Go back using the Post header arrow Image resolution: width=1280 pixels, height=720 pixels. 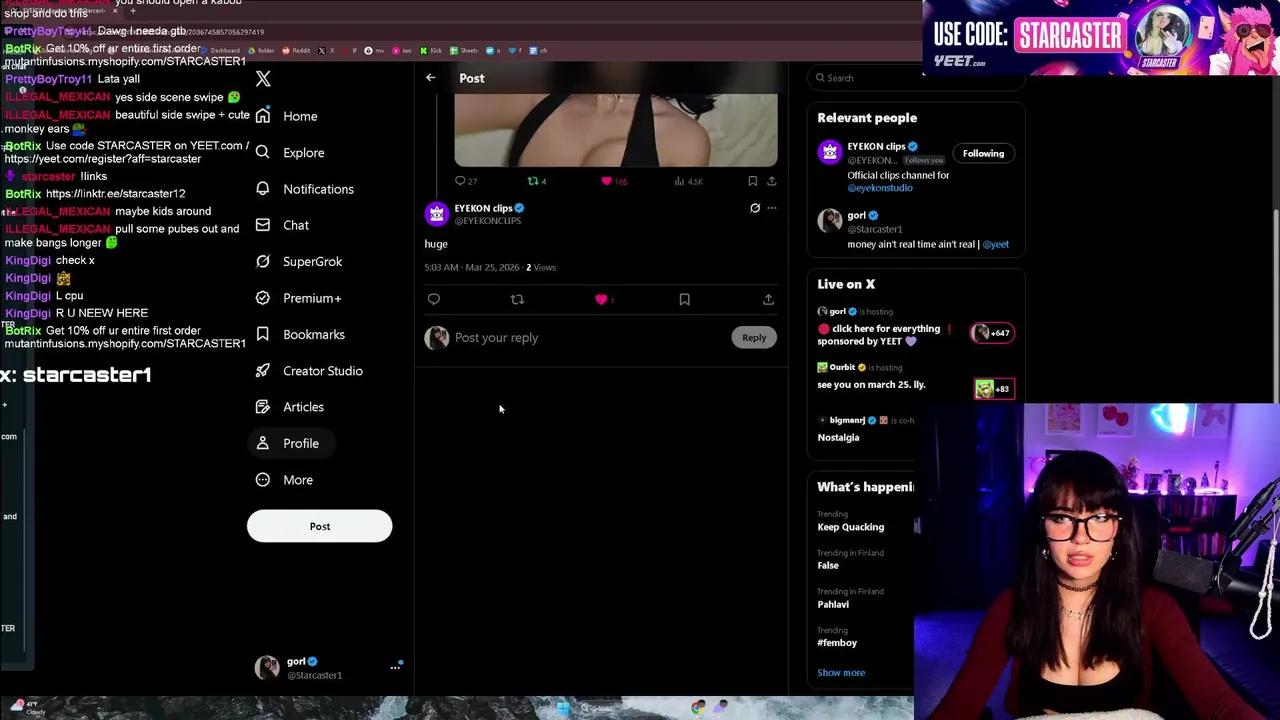(431, 78)
